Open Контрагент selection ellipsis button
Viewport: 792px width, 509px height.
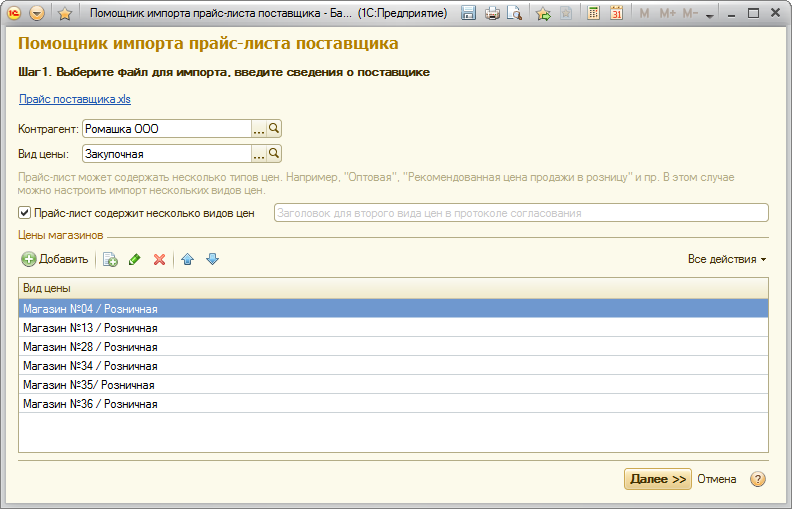point(259,129)
